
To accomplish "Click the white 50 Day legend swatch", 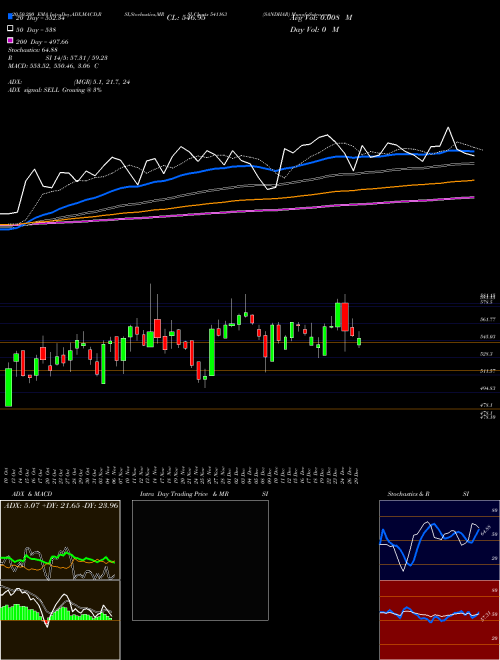I will [10, 29].
